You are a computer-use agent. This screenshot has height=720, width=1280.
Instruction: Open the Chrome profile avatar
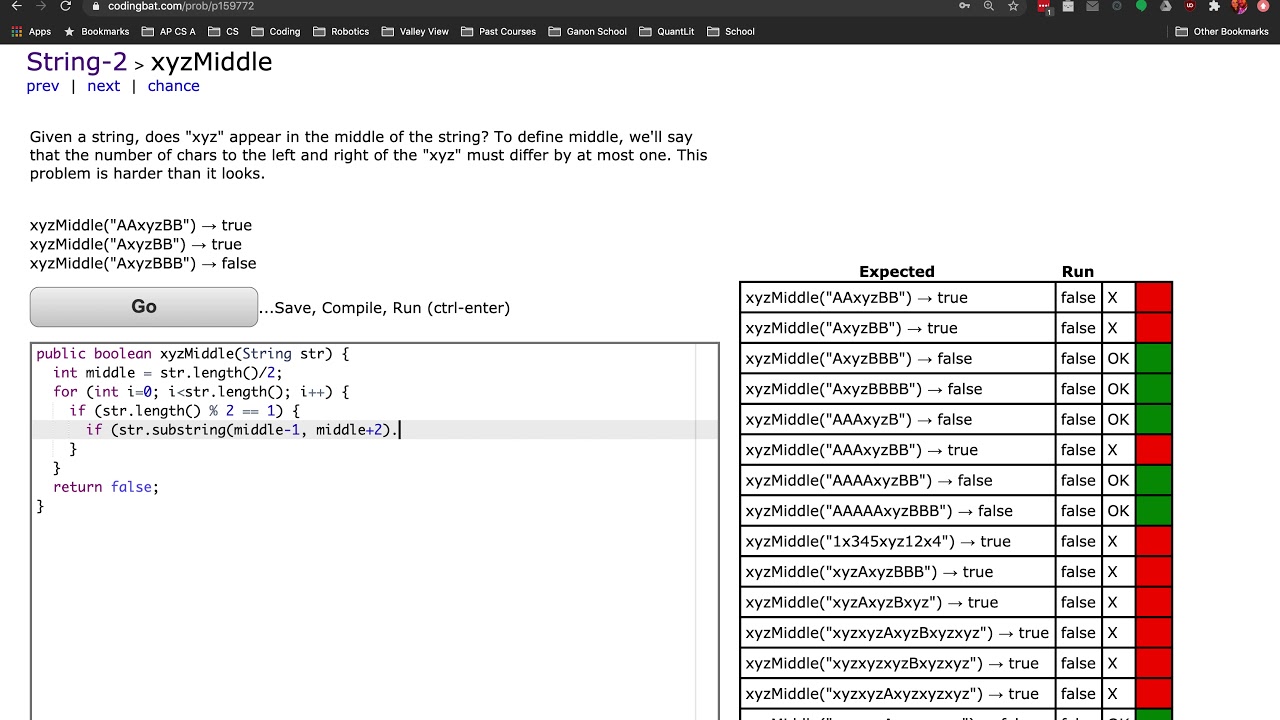1240,6
